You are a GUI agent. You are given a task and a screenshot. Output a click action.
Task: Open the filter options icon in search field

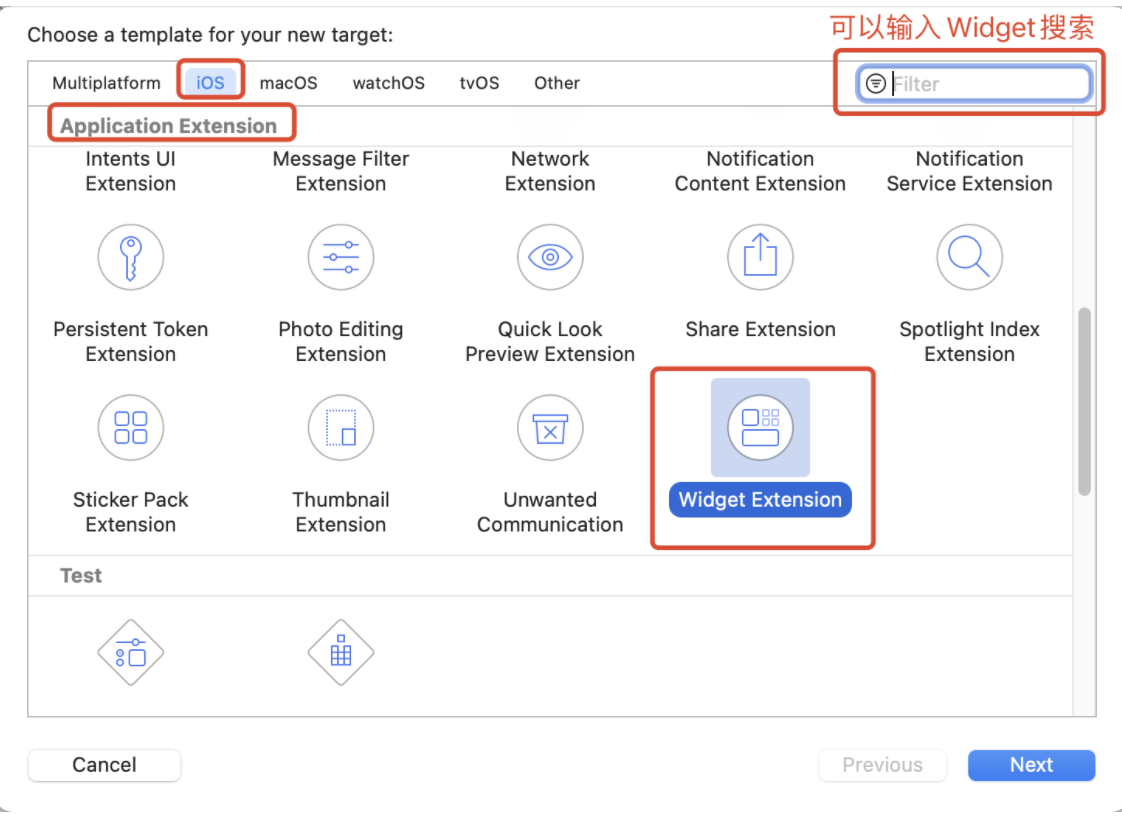tap(876, 84)
